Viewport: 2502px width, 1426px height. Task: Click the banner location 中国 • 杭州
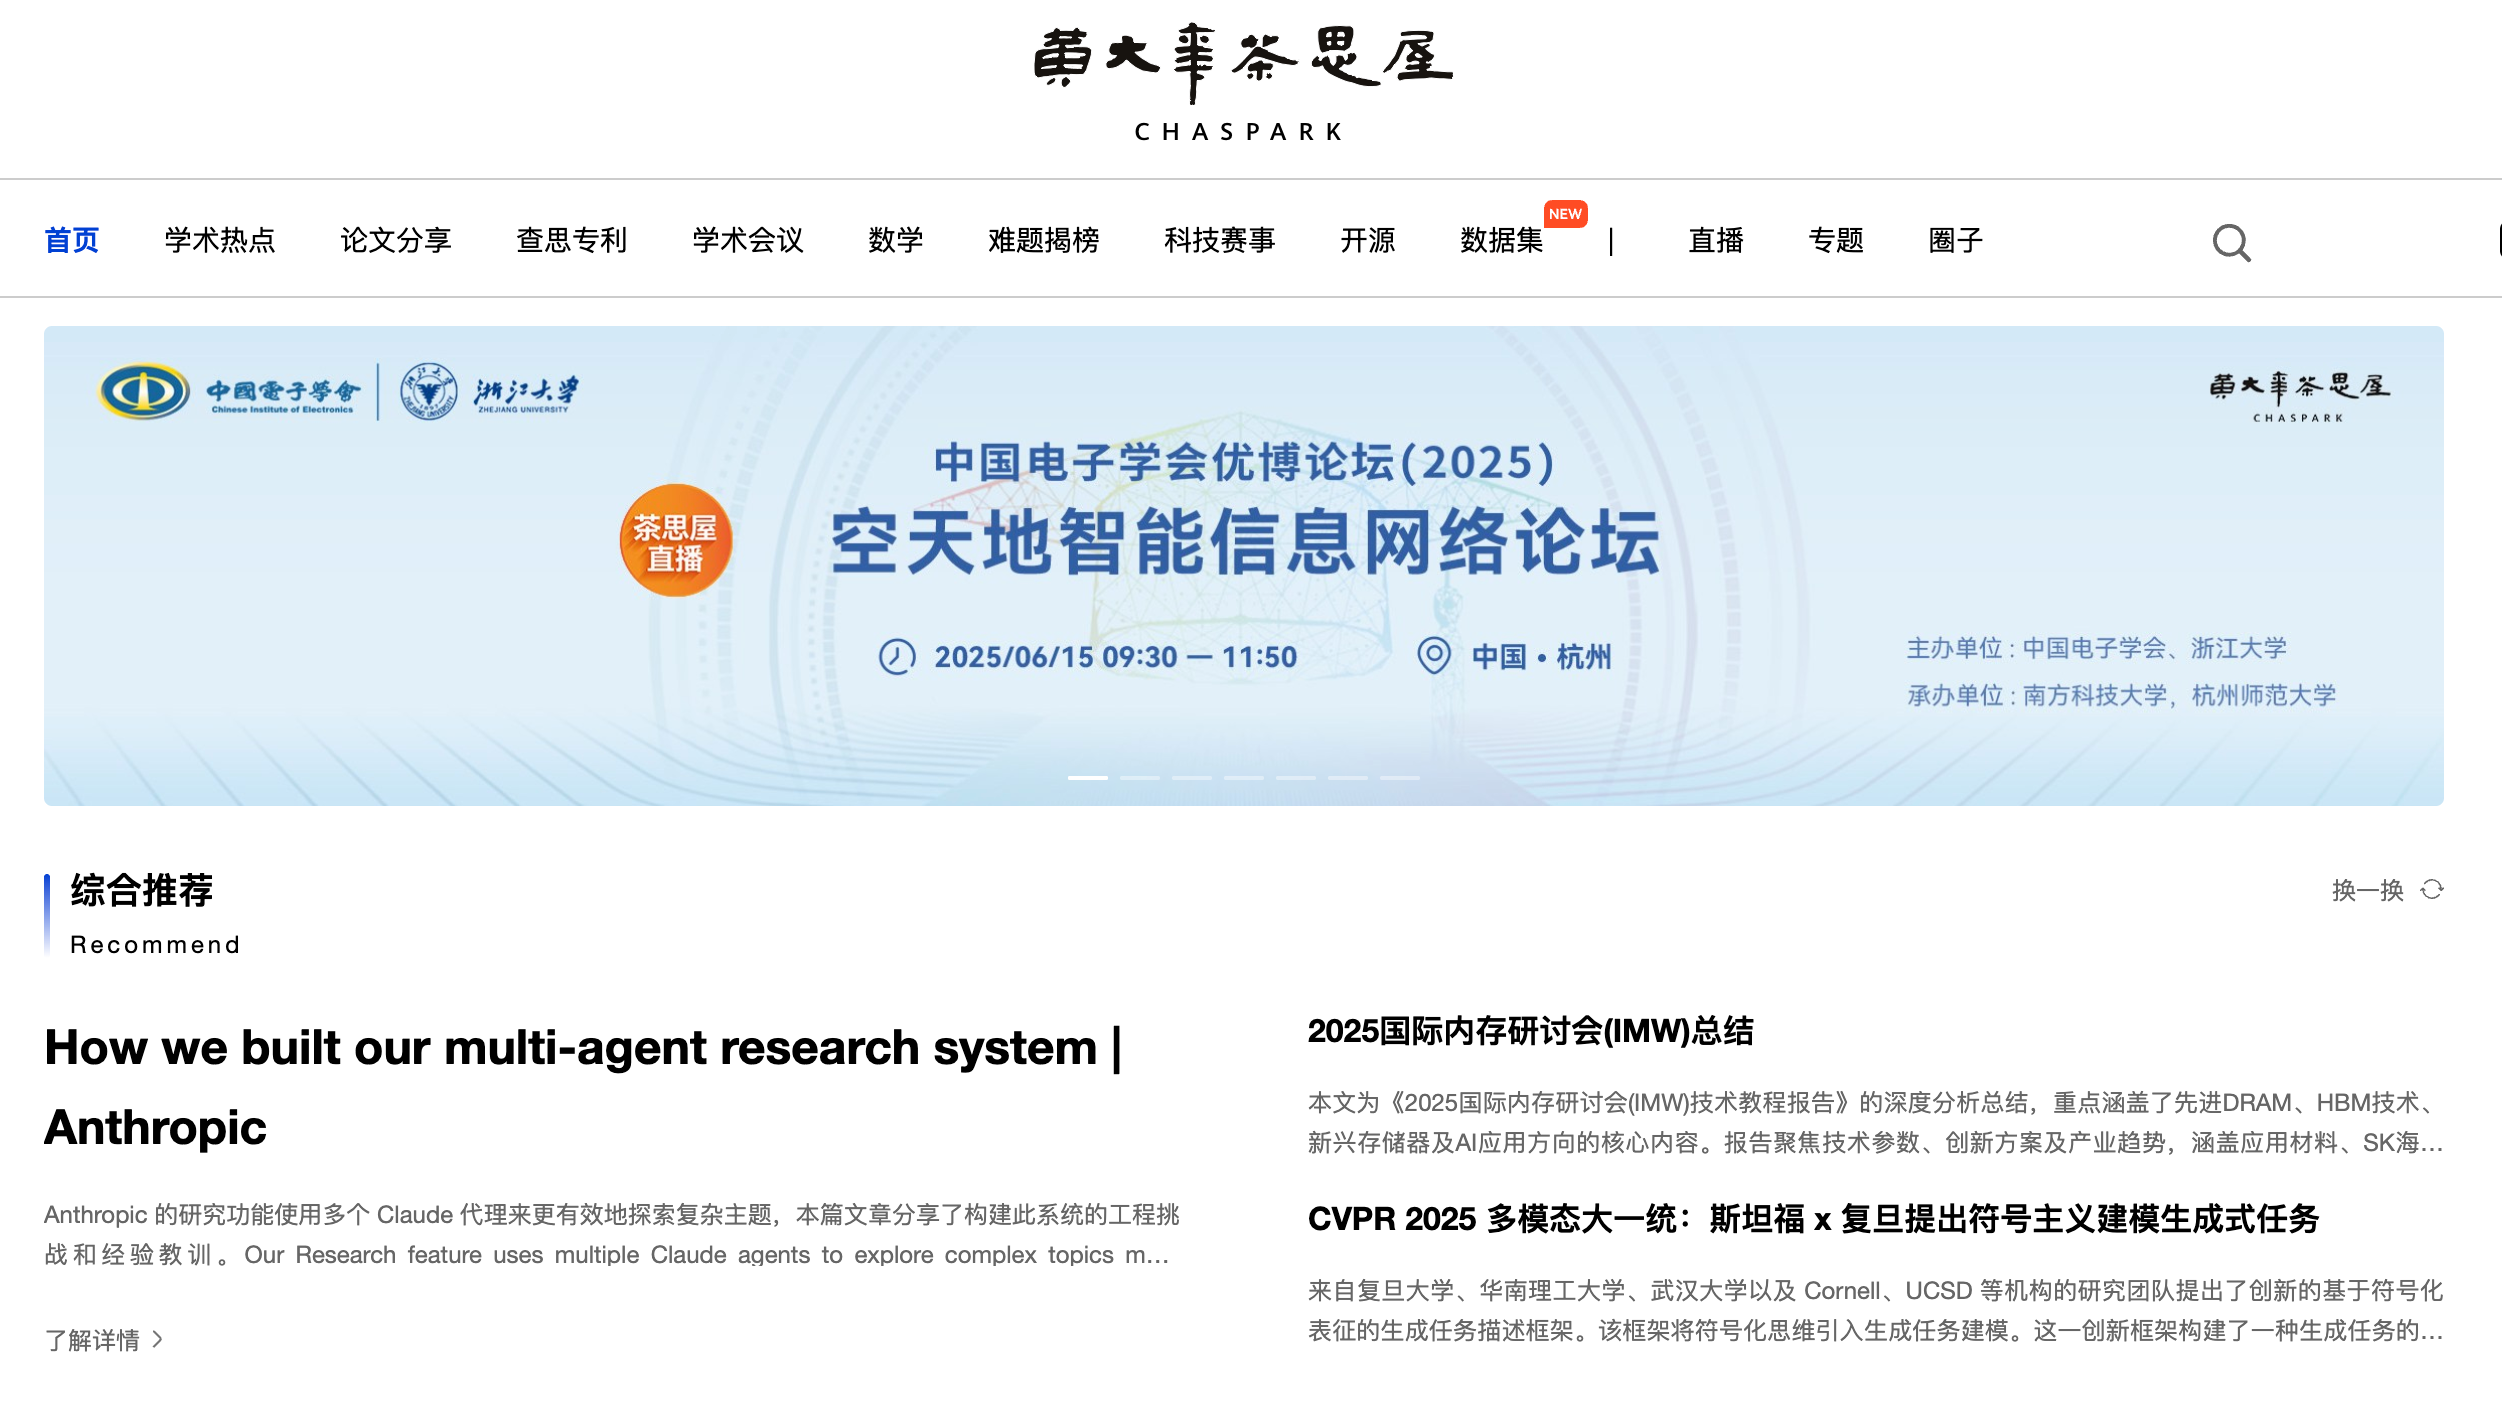click(x=1542, y=657)
